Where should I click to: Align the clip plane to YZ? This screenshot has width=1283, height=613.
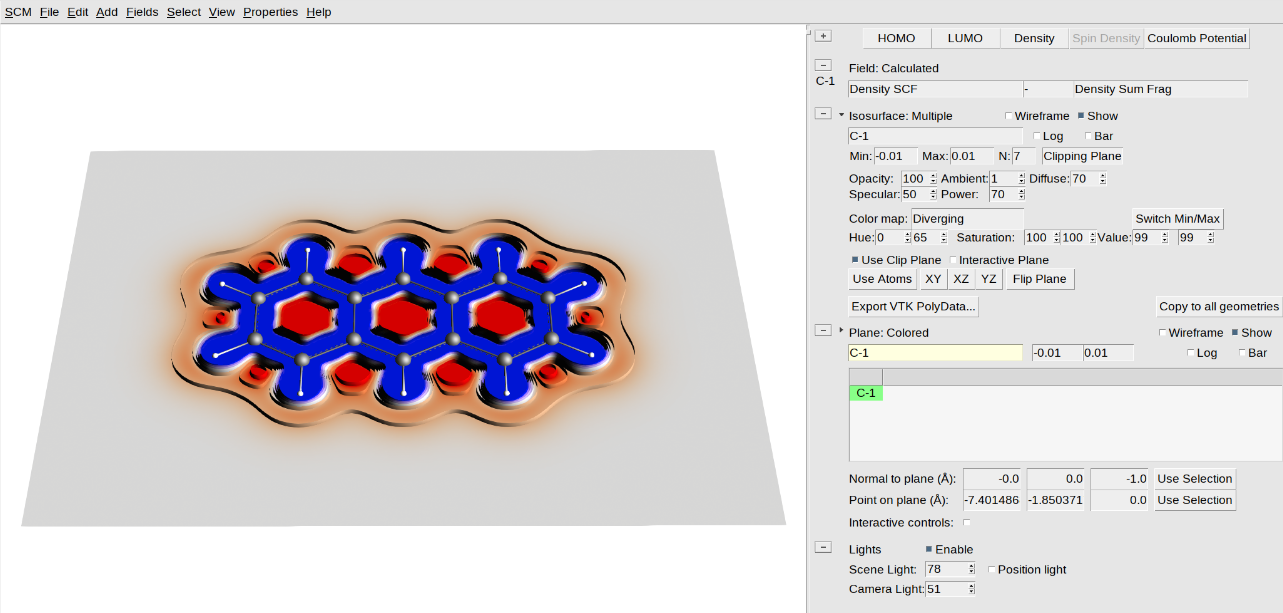[x=988, y=278]
